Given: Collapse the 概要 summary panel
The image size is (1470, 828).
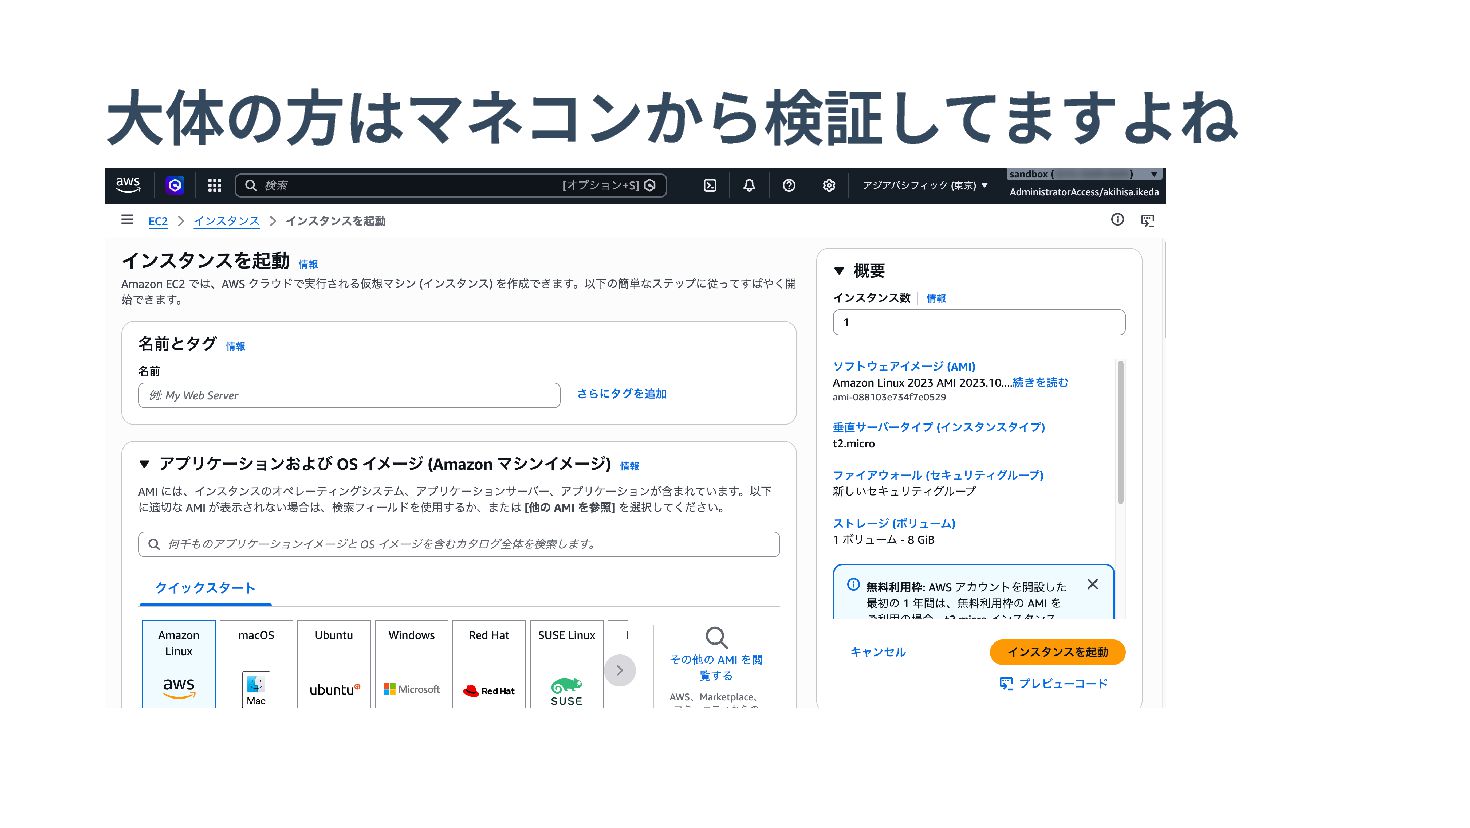Looking at the screenshot, I should coord(839,271).
